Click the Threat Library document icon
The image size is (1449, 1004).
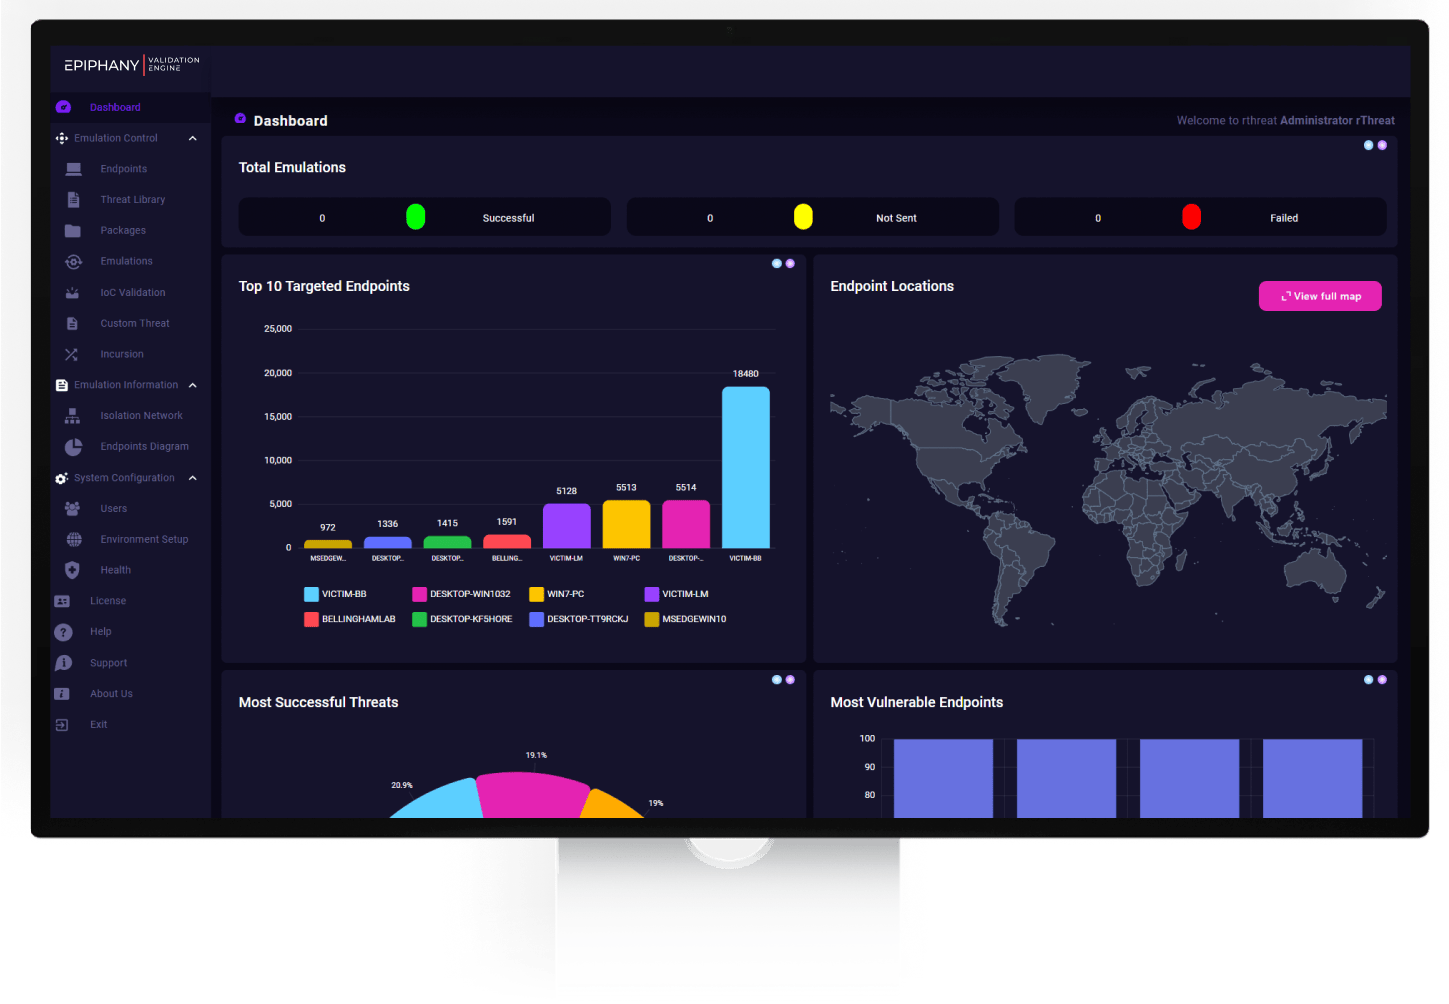pyautogui.click(x=73, y=200)
